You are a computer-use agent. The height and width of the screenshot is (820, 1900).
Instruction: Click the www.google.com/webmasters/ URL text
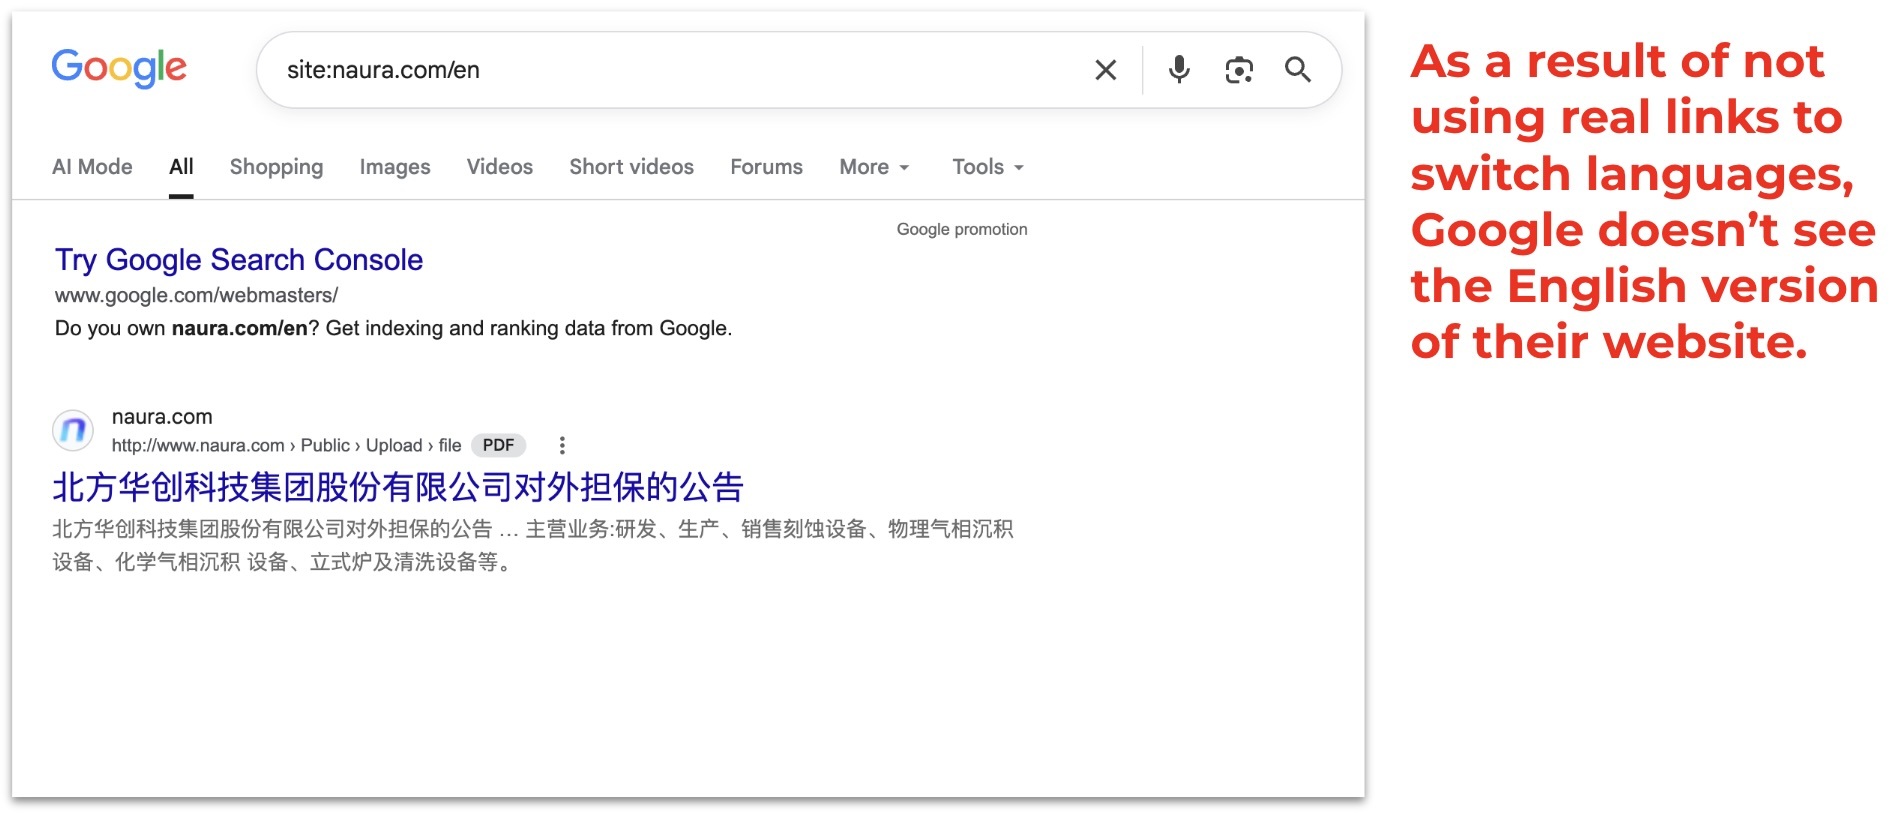tap(196, 296)
